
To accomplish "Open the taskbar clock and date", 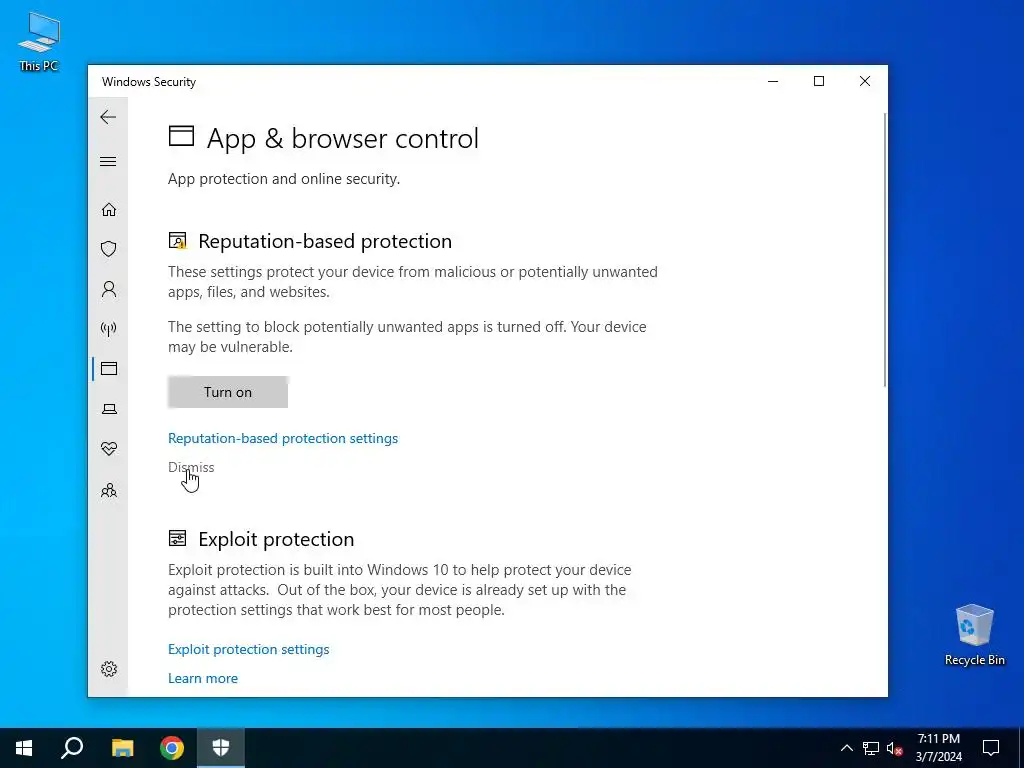I will click(x=938, y=748).
